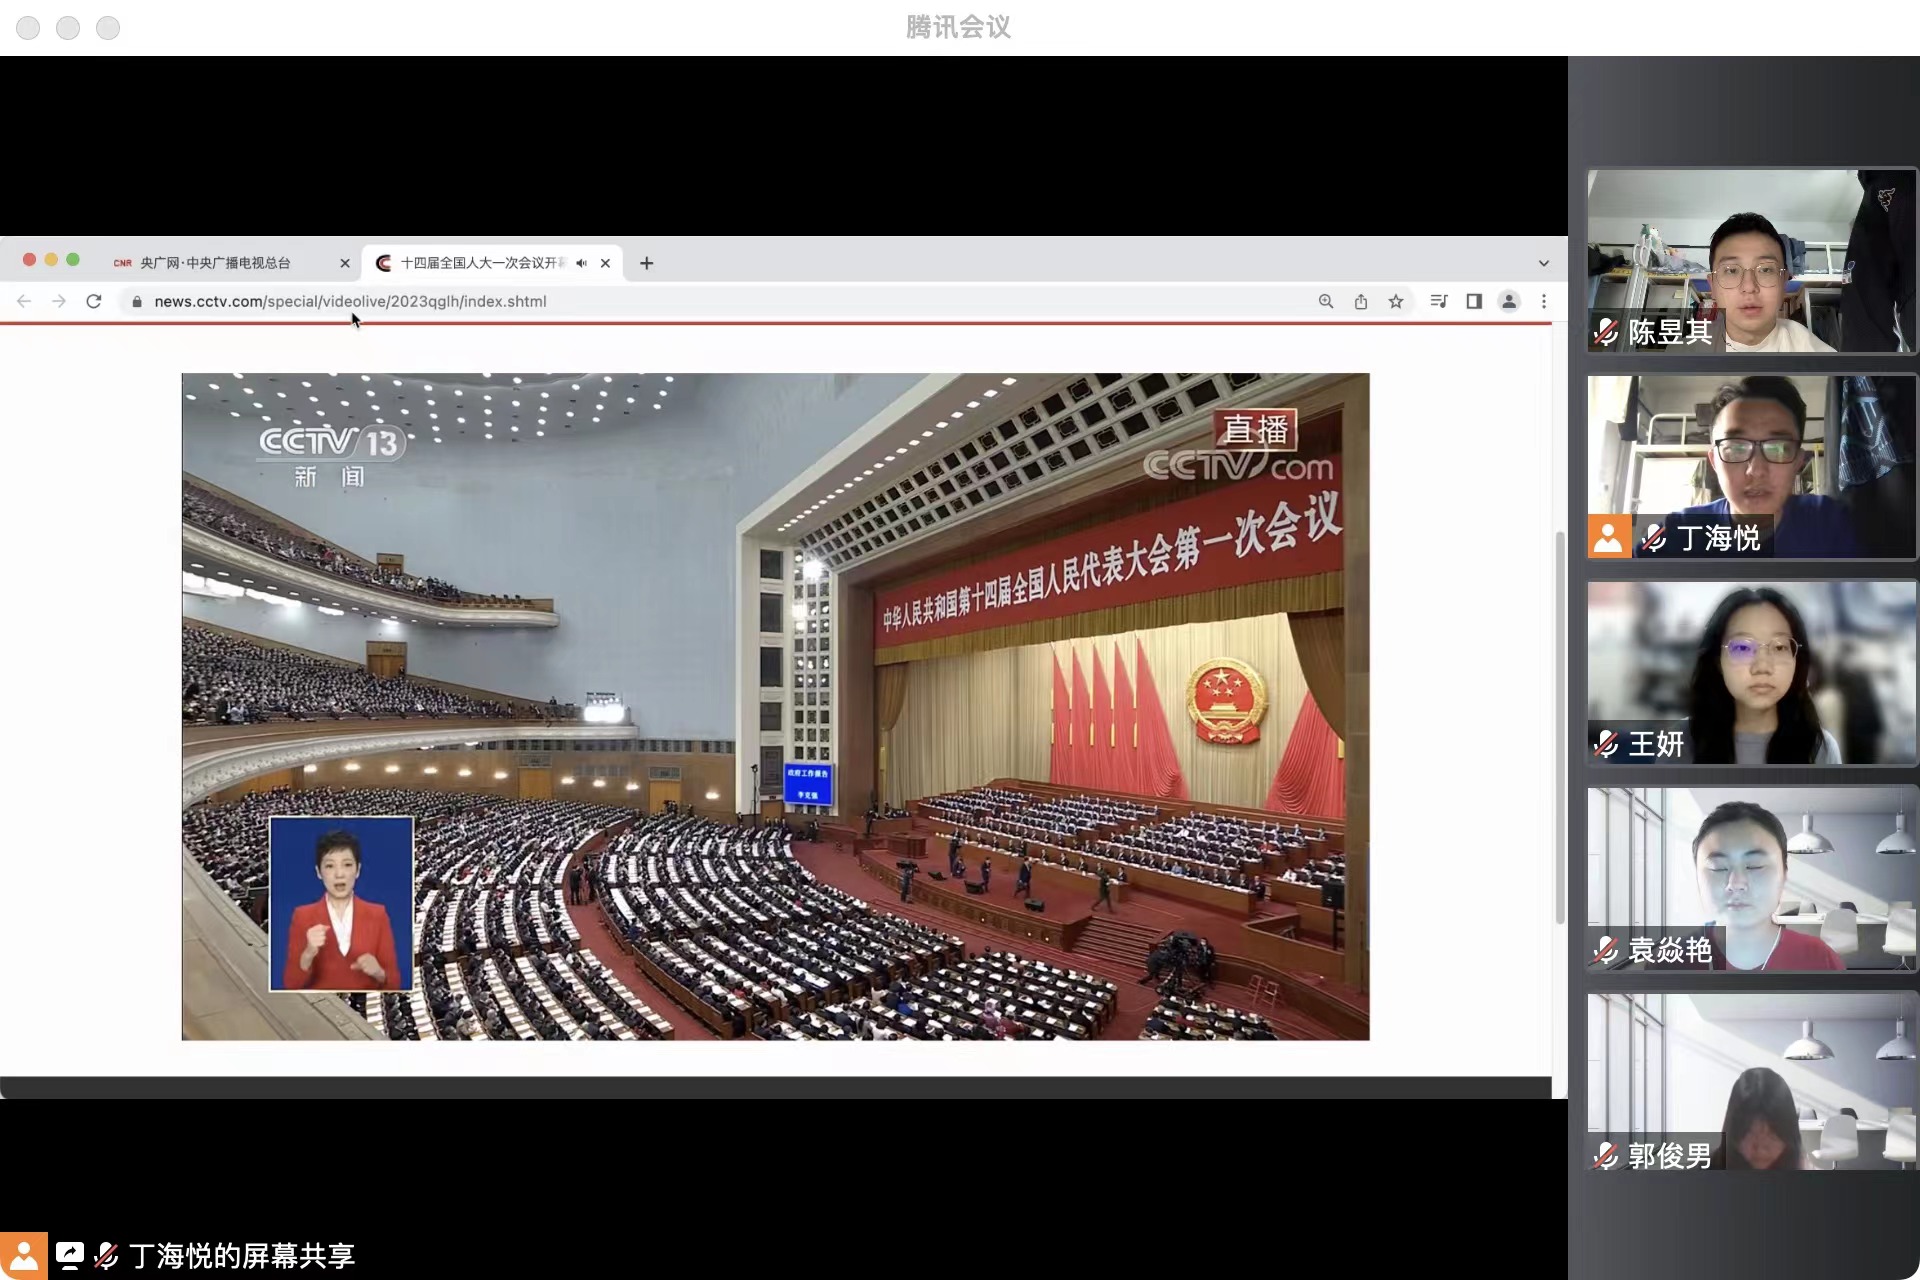Viewport: 1920px width, 1280px height.
Task: Minimize shared browser with yellow dot
Action: click(51, 260)
